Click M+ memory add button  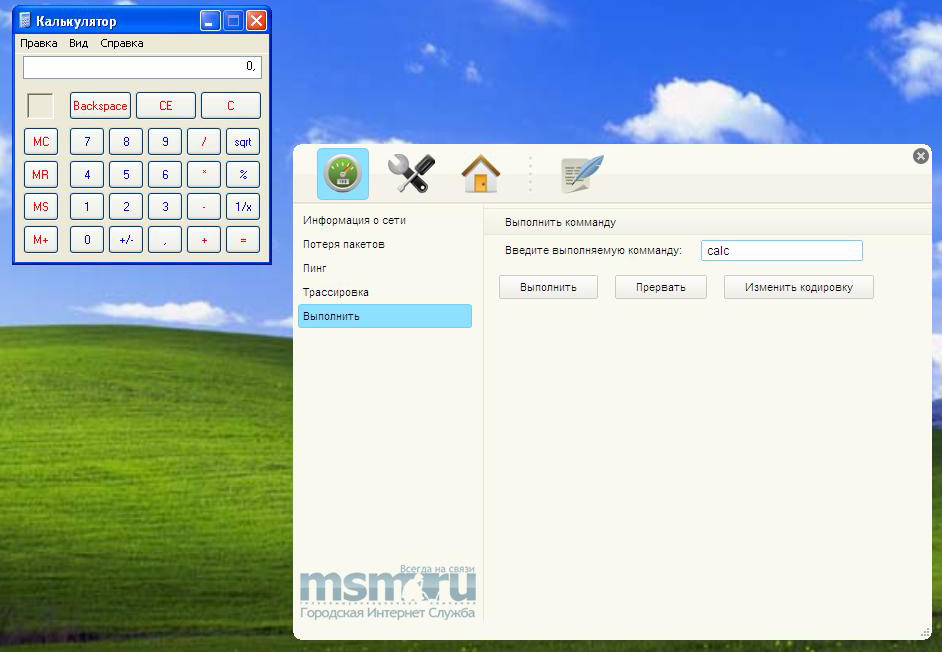coord(41,239)
